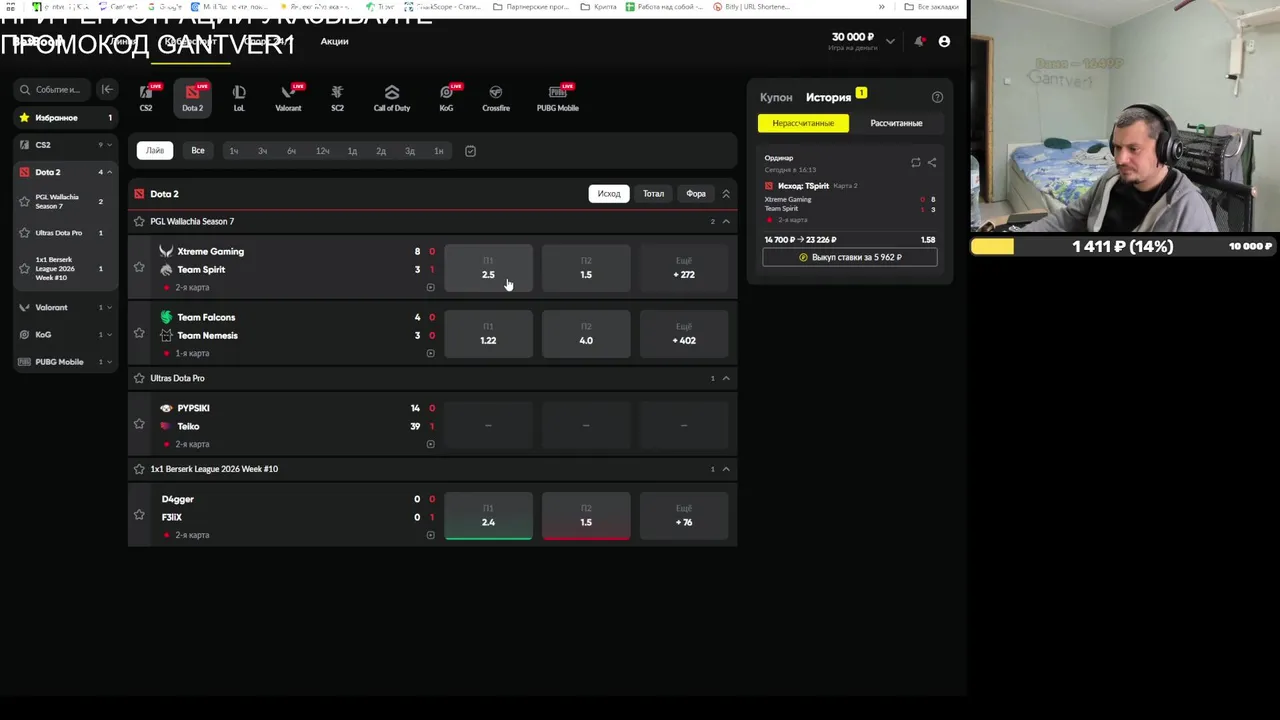1280x720 pixels.
Task: Click the Событие search field
Action: [x=52, y=89]
